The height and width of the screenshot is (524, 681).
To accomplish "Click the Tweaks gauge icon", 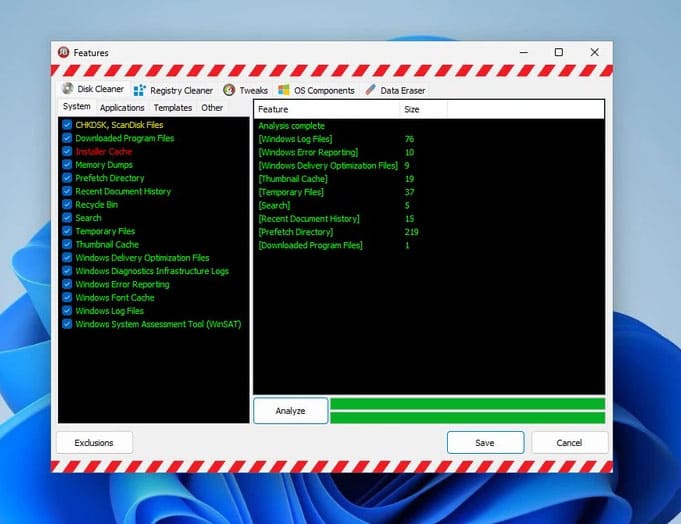I will click(x=229, y=90).
